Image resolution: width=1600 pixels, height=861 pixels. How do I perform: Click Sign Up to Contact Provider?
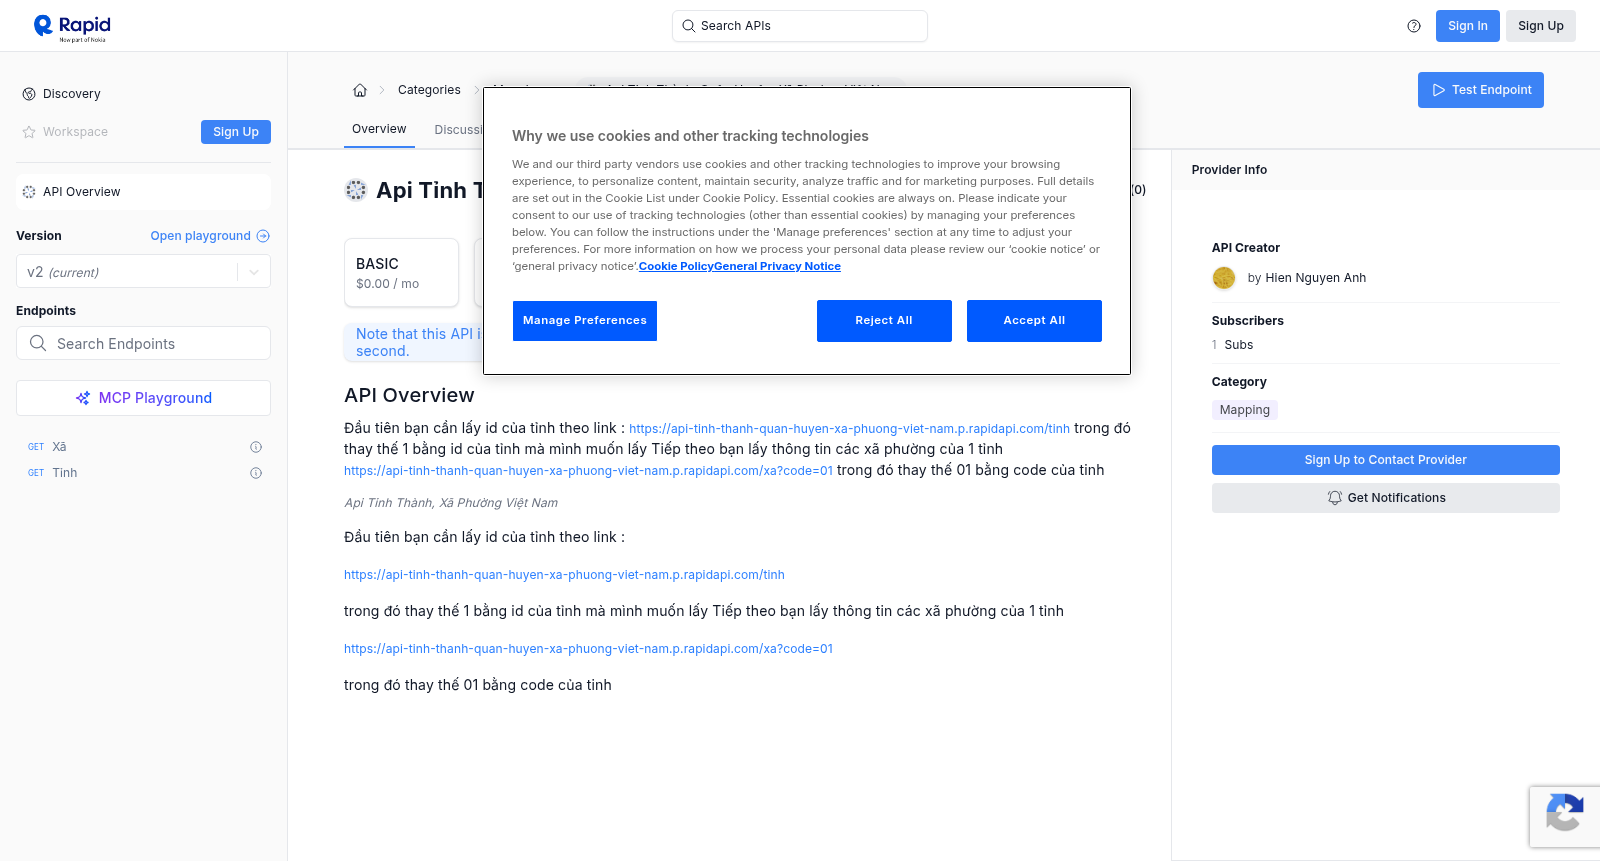[x=1385, y=460]
